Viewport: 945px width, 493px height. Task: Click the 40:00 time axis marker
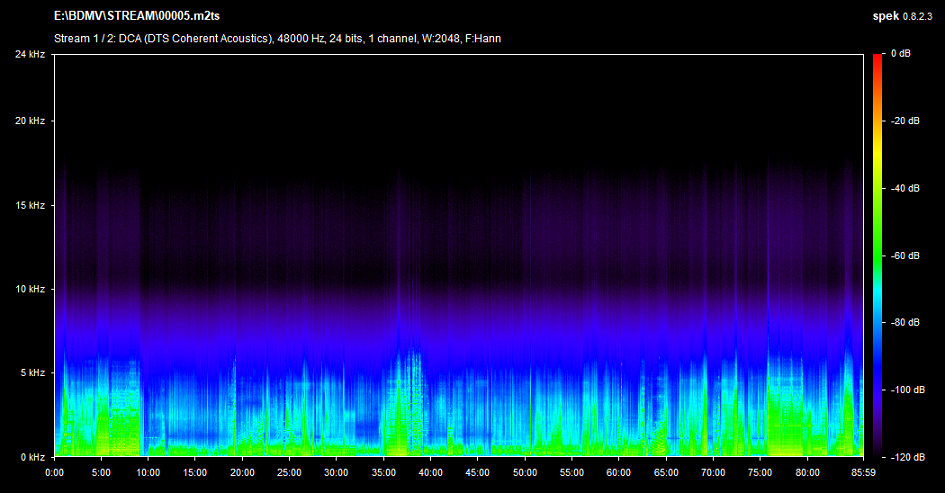click(431, 472)
